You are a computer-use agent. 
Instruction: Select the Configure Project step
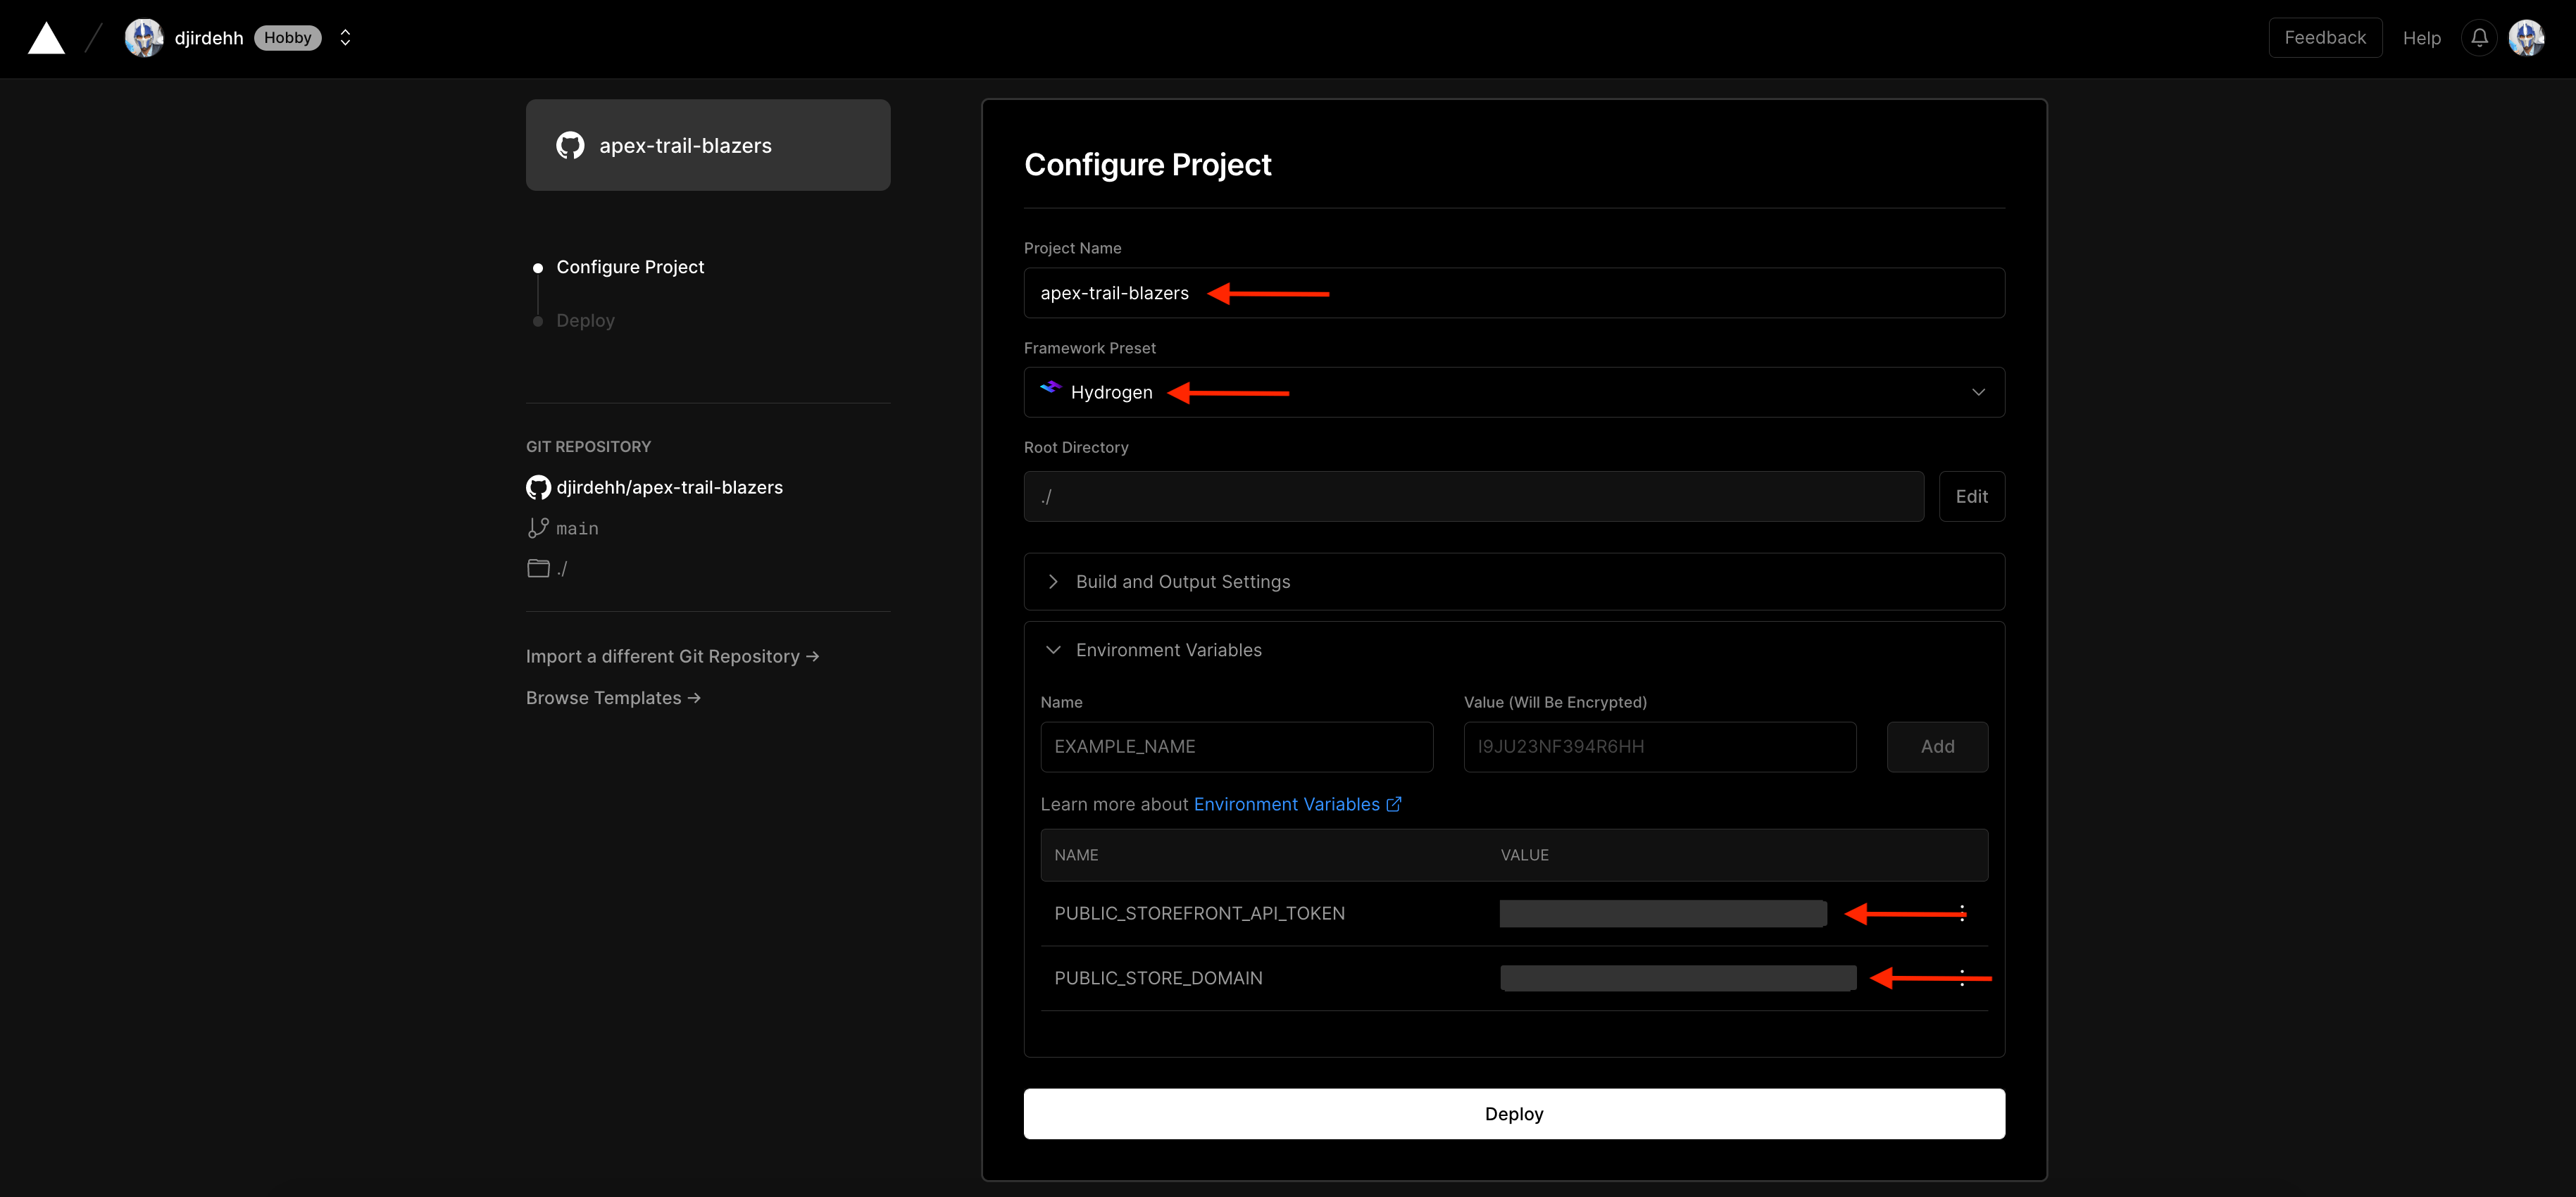coord(629,267)
